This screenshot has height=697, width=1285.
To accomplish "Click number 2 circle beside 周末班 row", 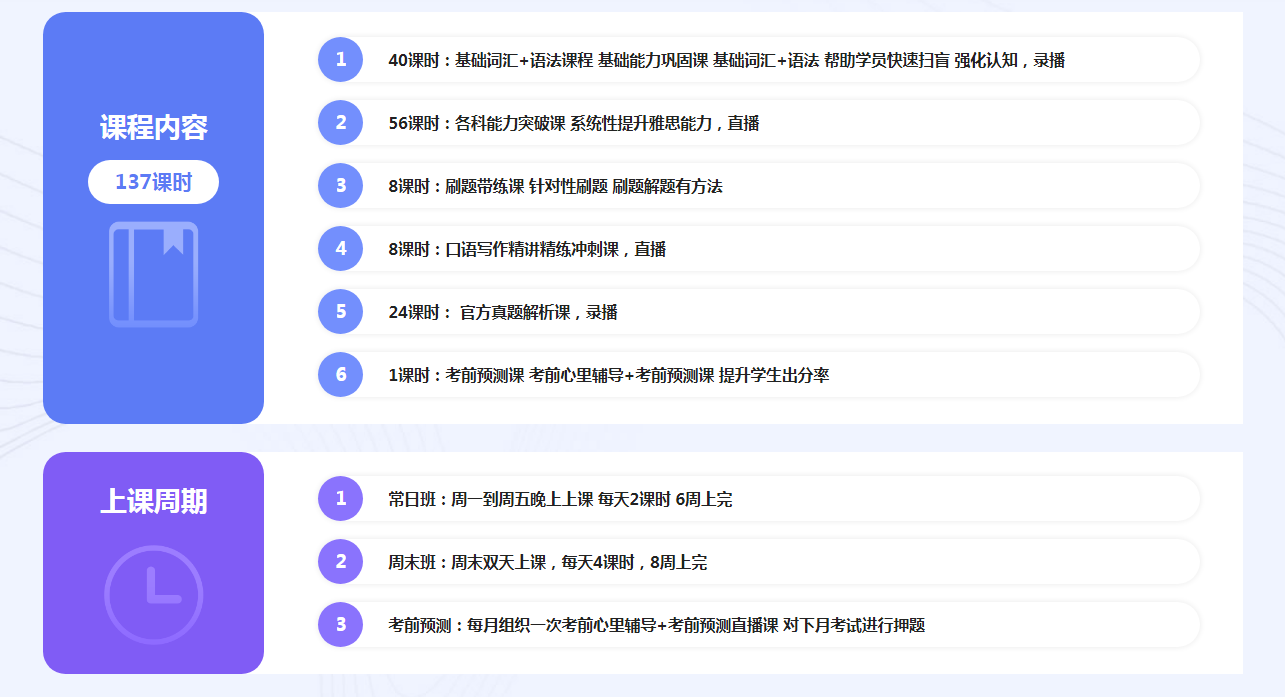I will click(341, 562).
